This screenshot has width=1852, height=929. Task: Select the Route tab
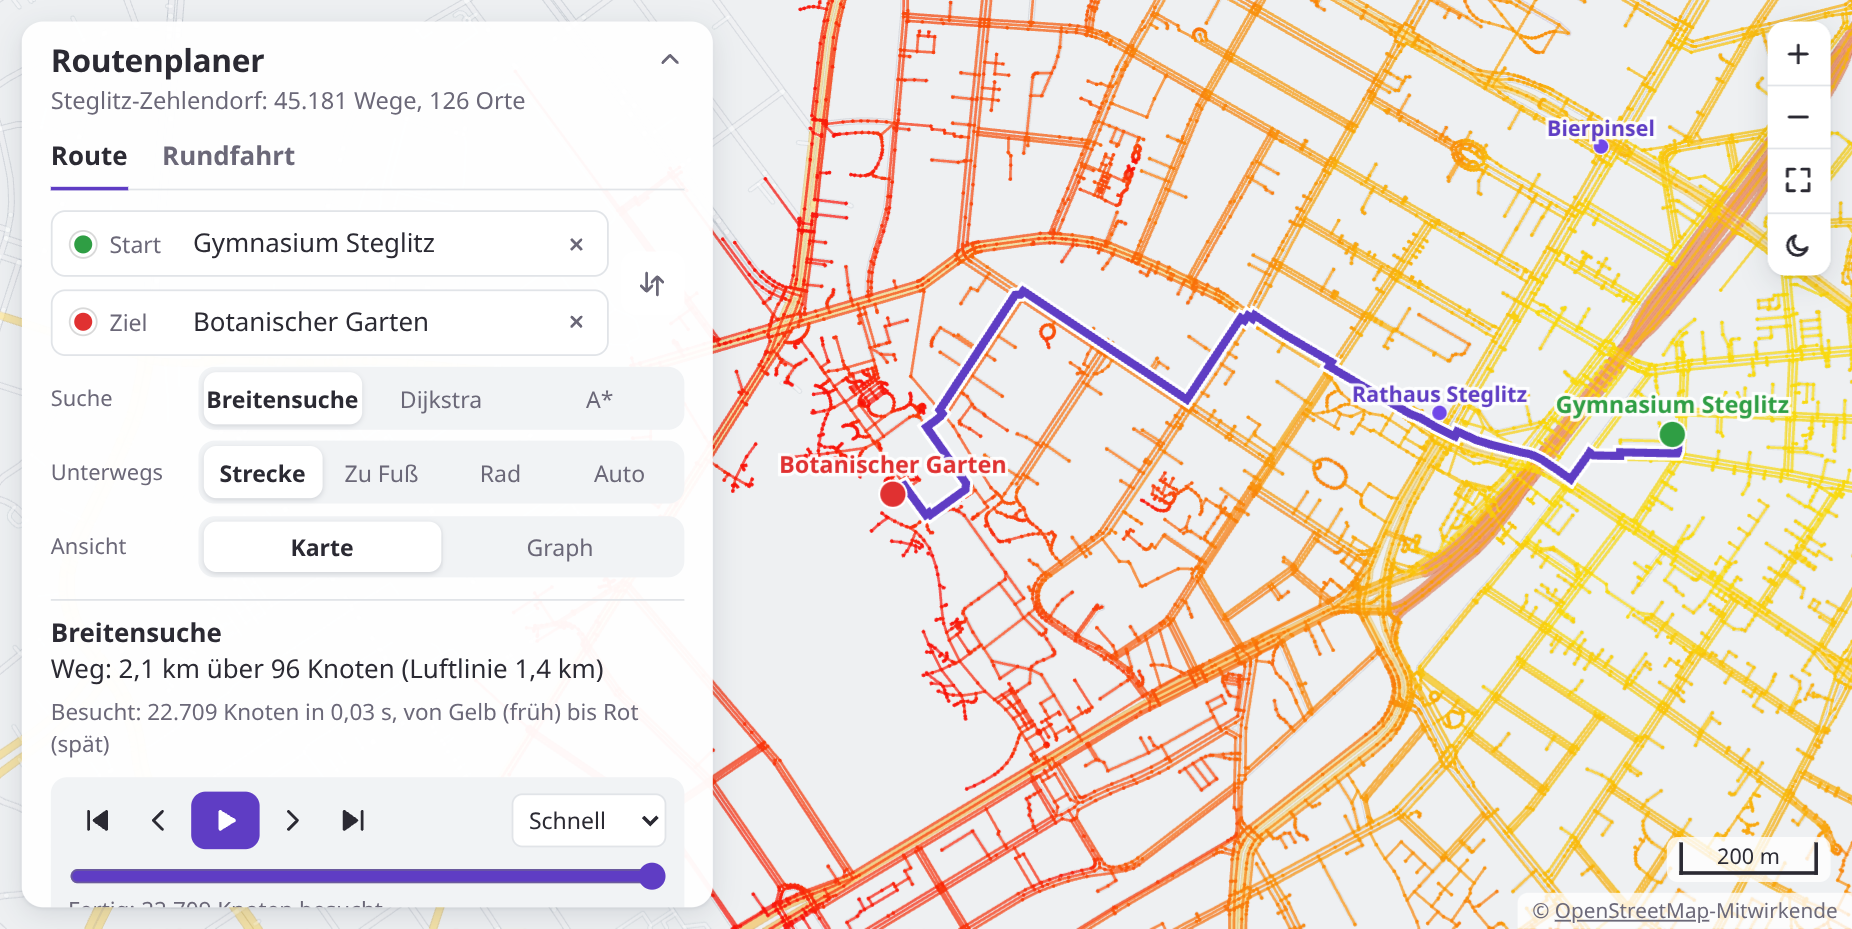[x=89, y=156]
